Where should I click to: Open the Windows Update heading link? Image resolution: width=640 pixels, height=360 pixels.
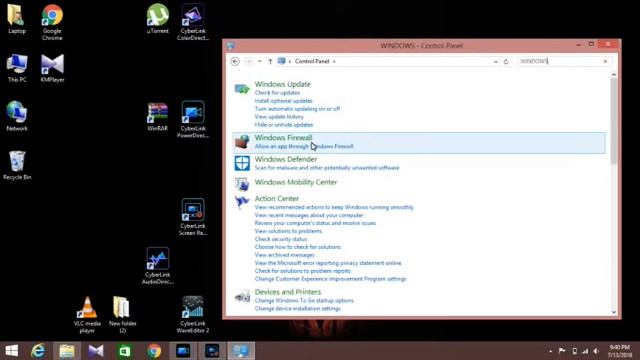282,84
